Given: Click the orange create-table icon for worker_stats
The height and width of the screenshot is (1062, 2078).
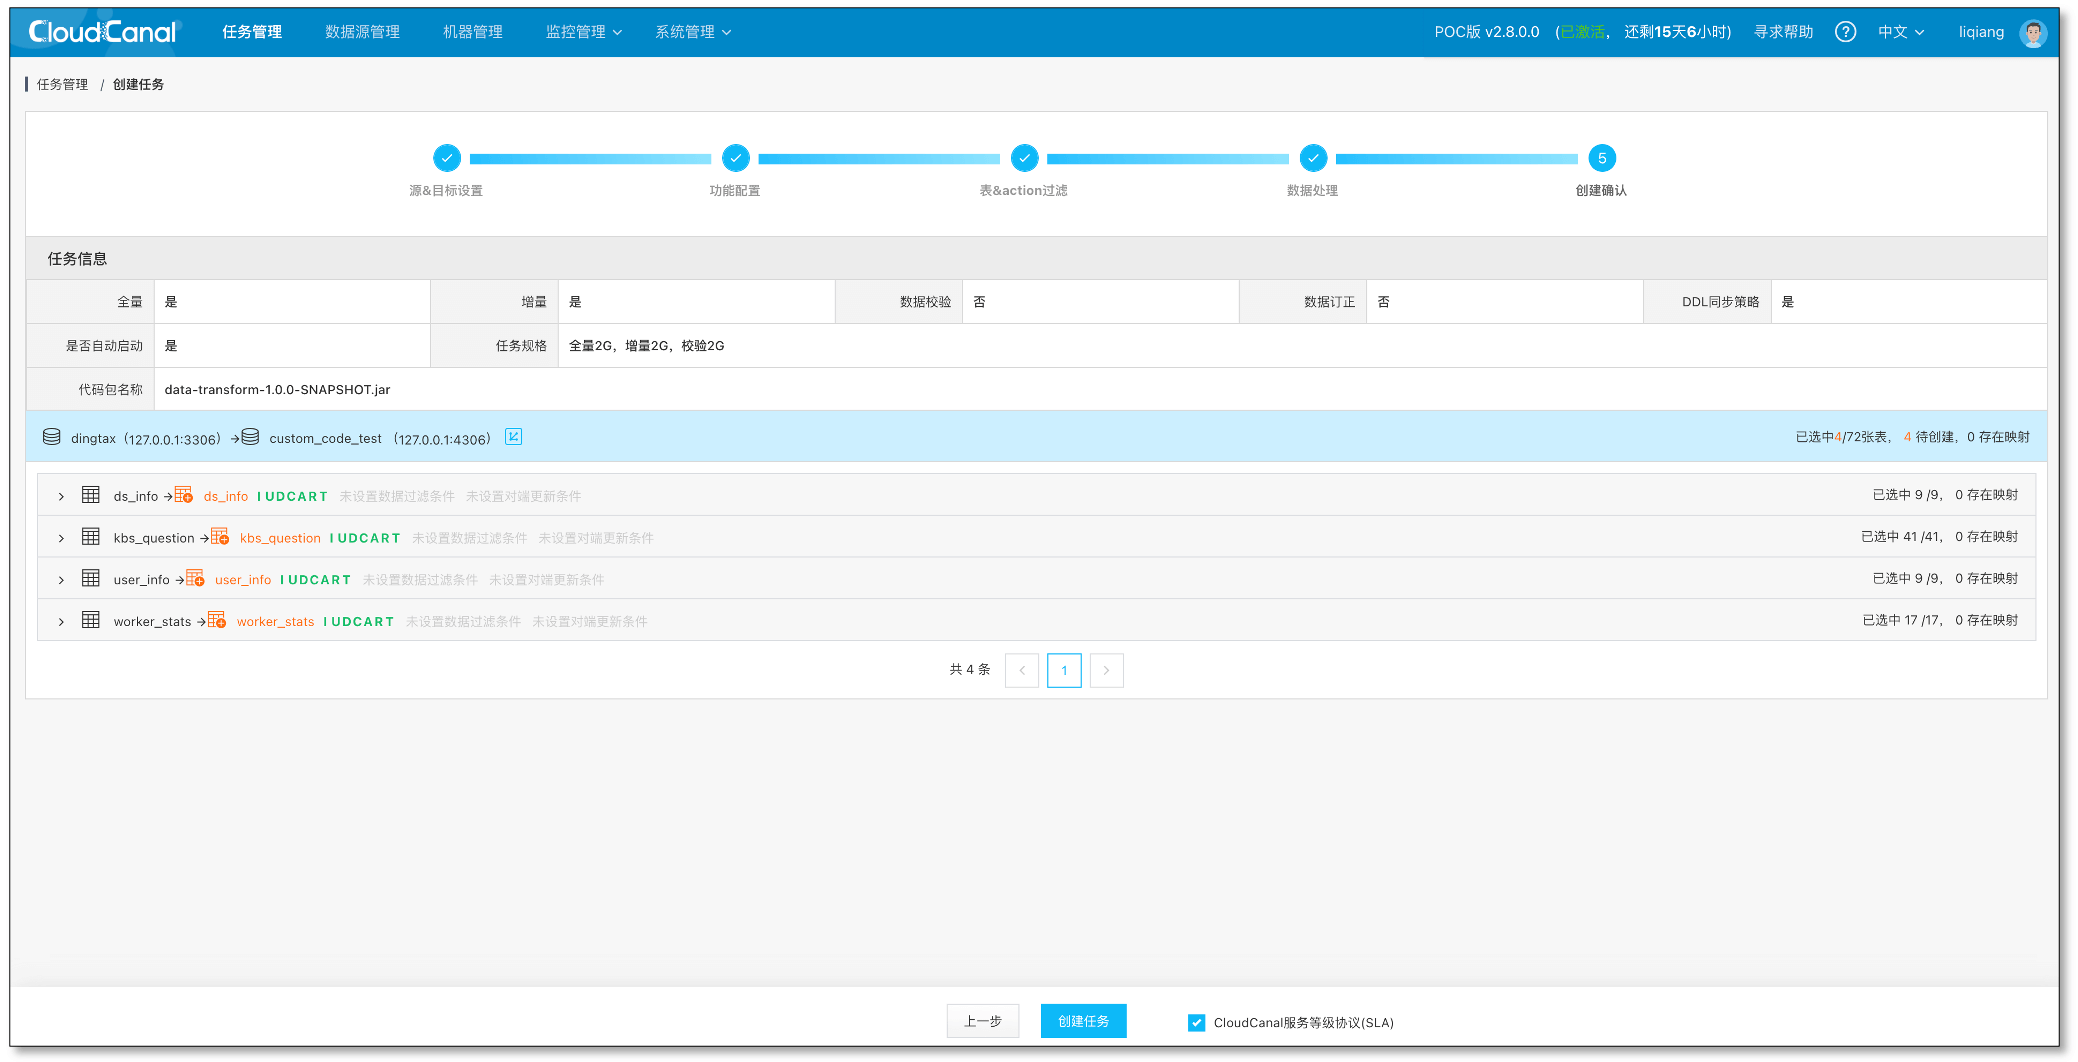Looking at the screenshot, I should [x=216, y=619].
